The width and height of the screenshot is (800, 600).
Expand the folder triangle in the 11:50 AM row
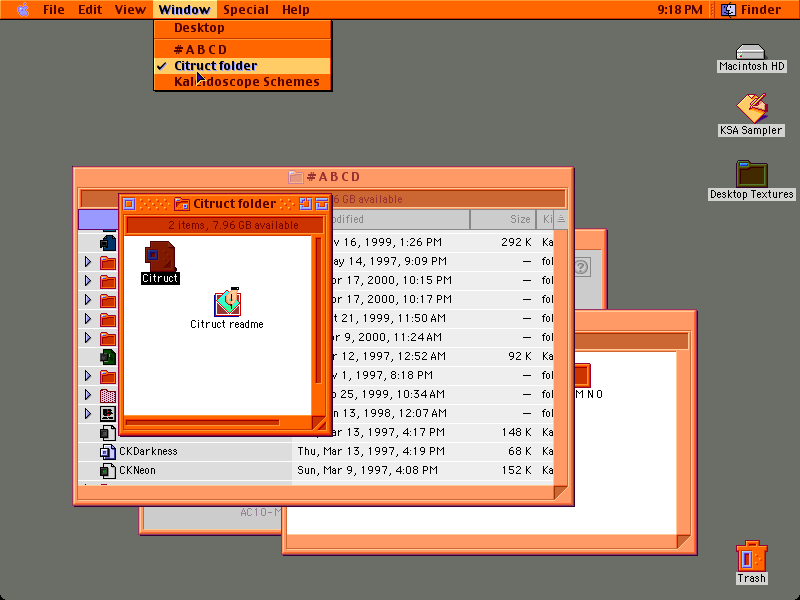pyautogui.click(x=88, y=319)
